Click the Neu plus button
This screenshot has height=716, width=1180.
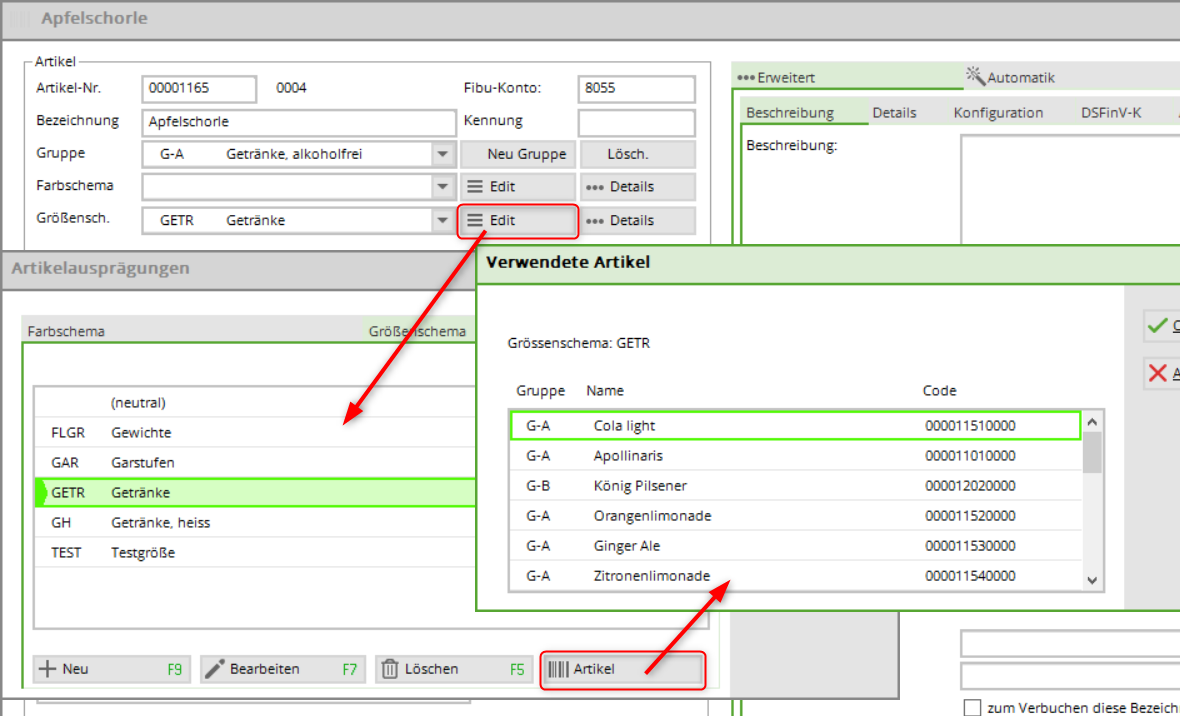111,670
